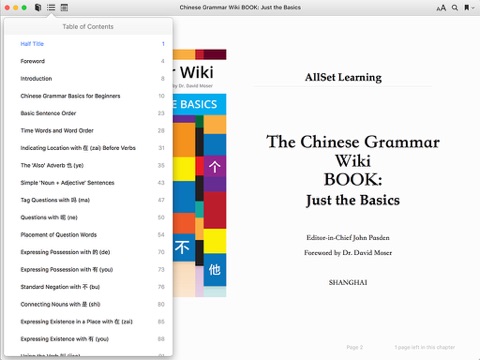Click the book title heading on page
The image size is (480, 360).
pyautogui.click(x=353, y=170)
